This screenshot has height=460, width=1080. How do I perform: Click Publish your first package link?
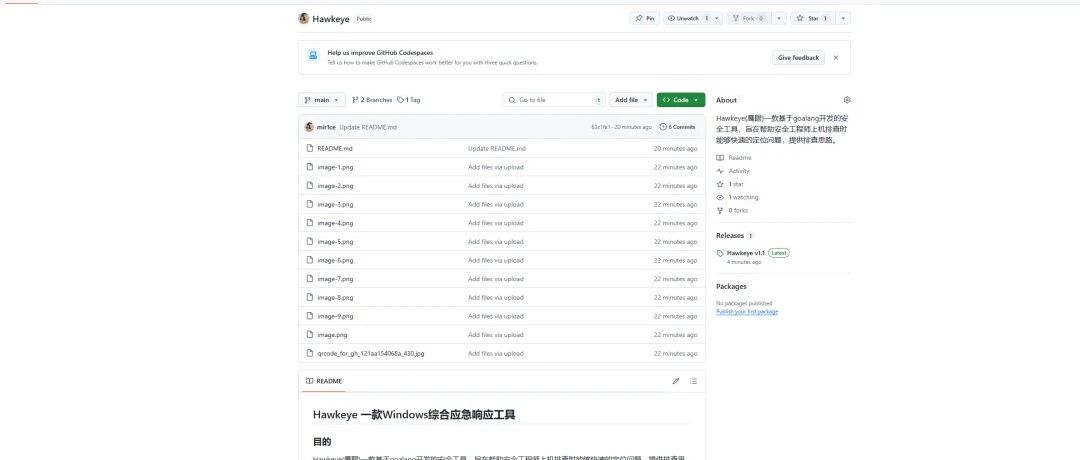point(747,312)
